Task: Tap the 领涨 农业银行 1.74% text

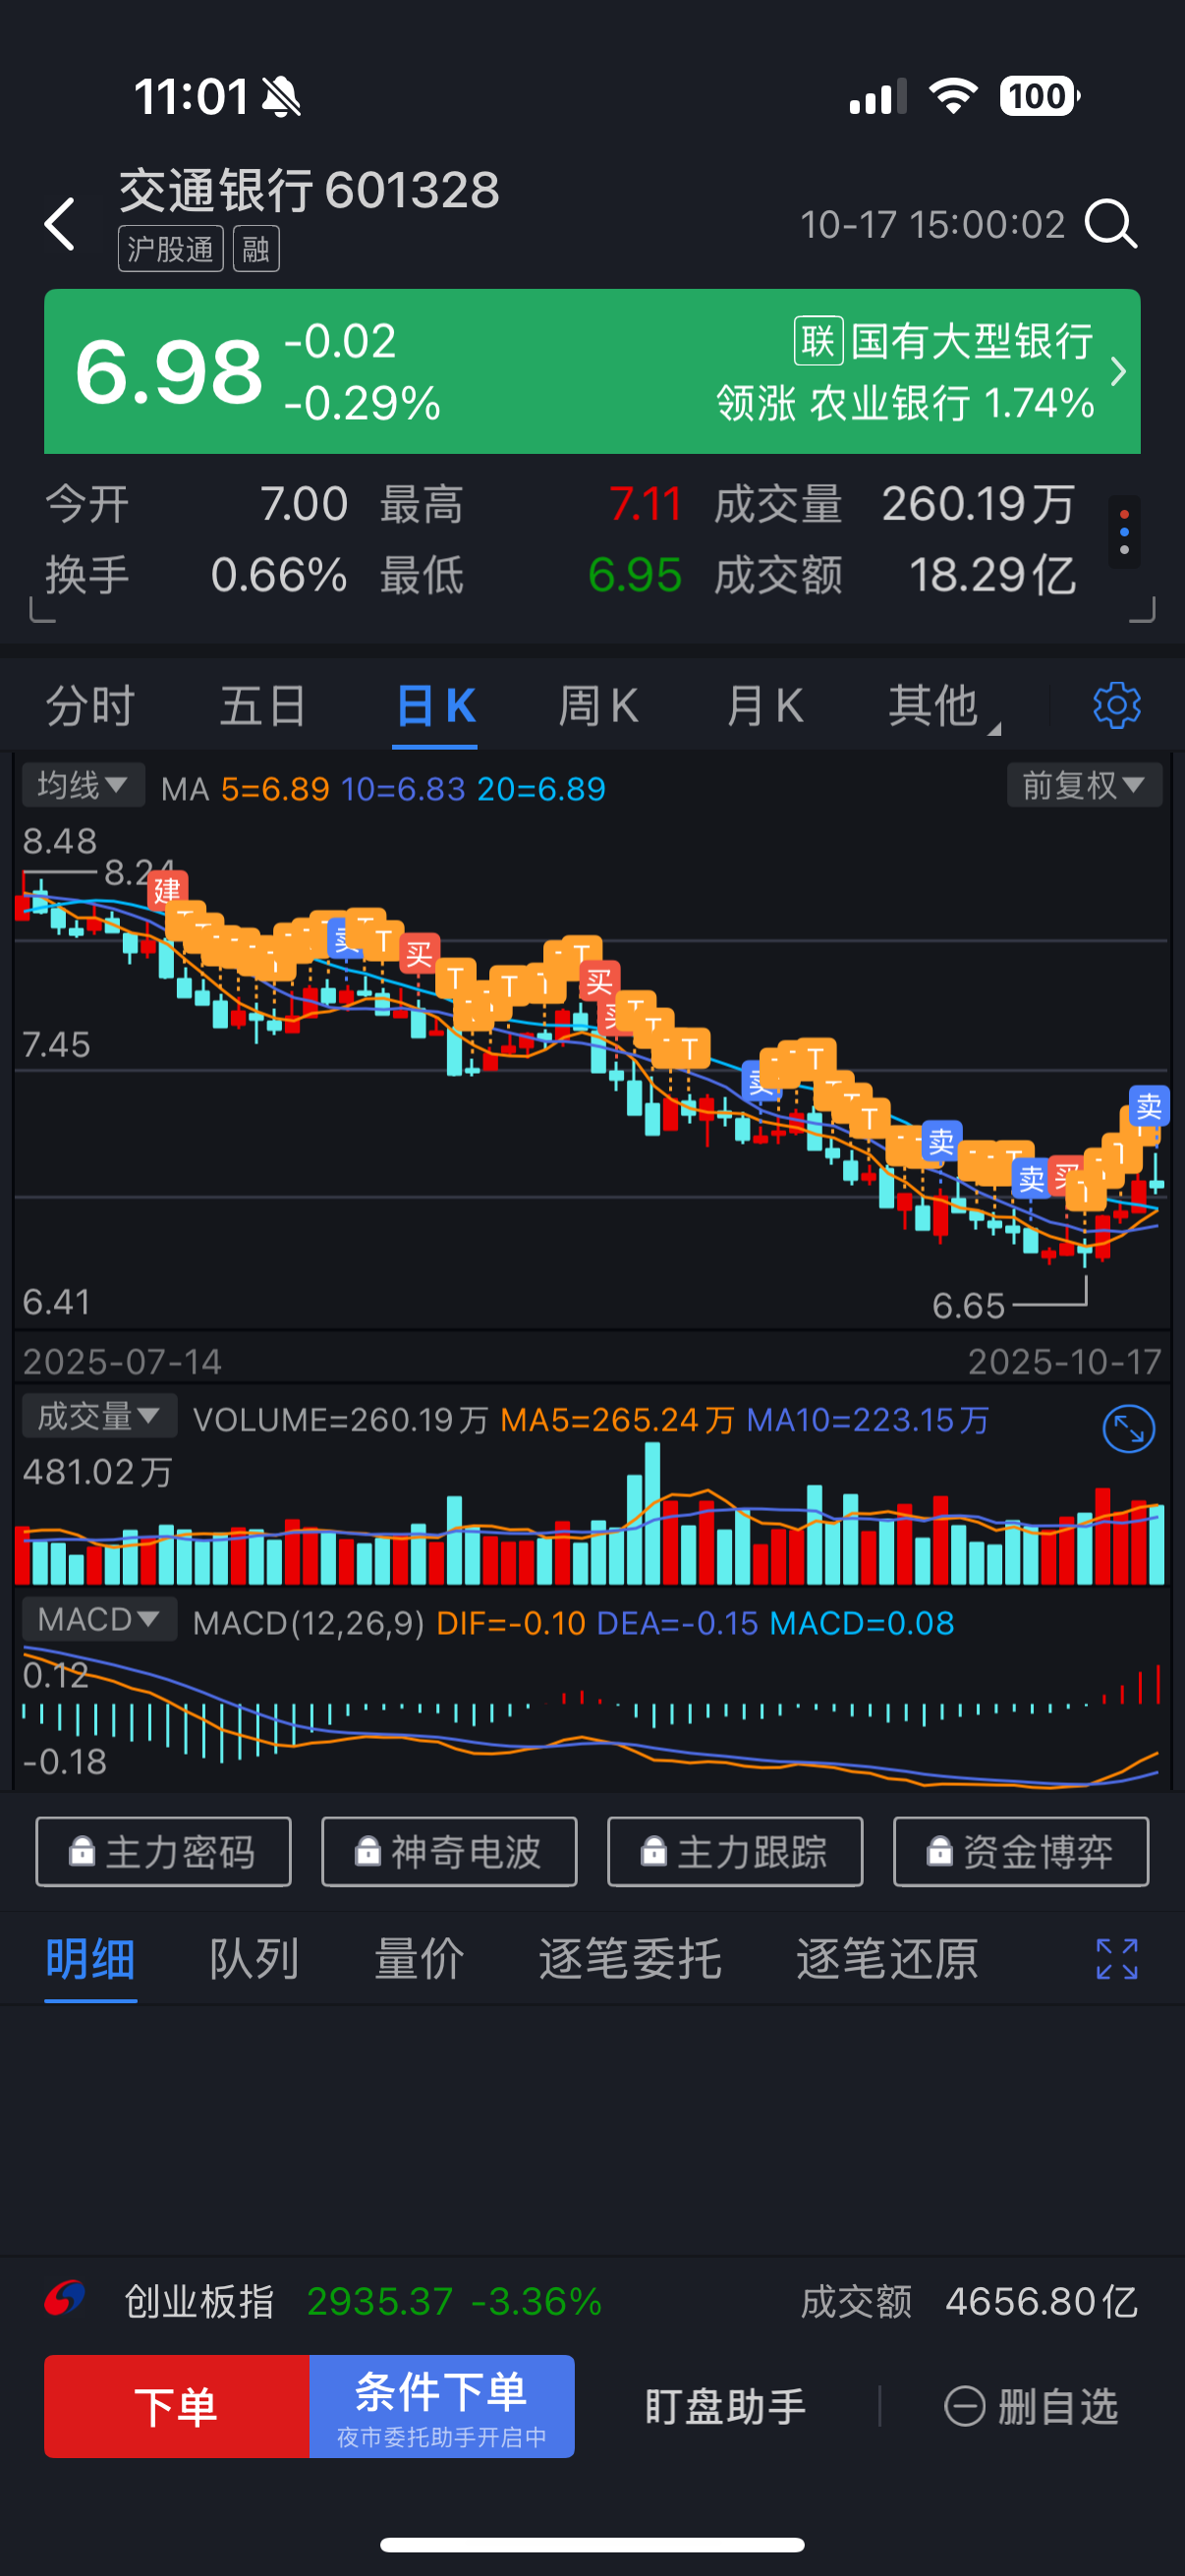Action: click(x=905, y=403)
